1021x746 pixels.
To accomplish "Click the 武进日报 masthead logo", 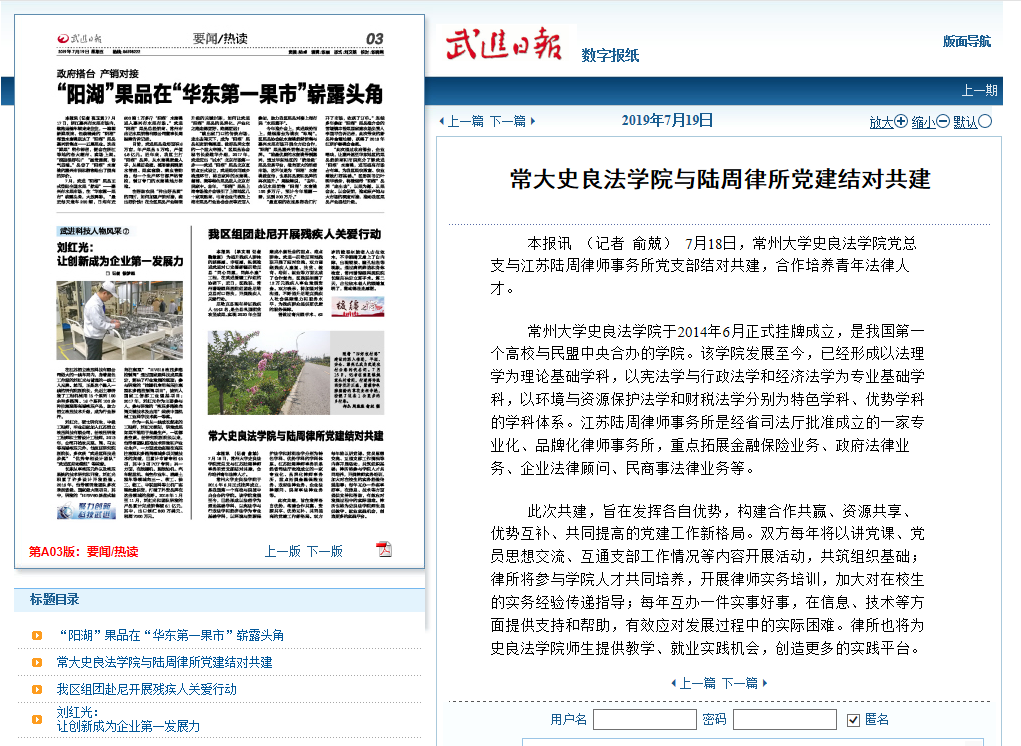I will point(504,45).
